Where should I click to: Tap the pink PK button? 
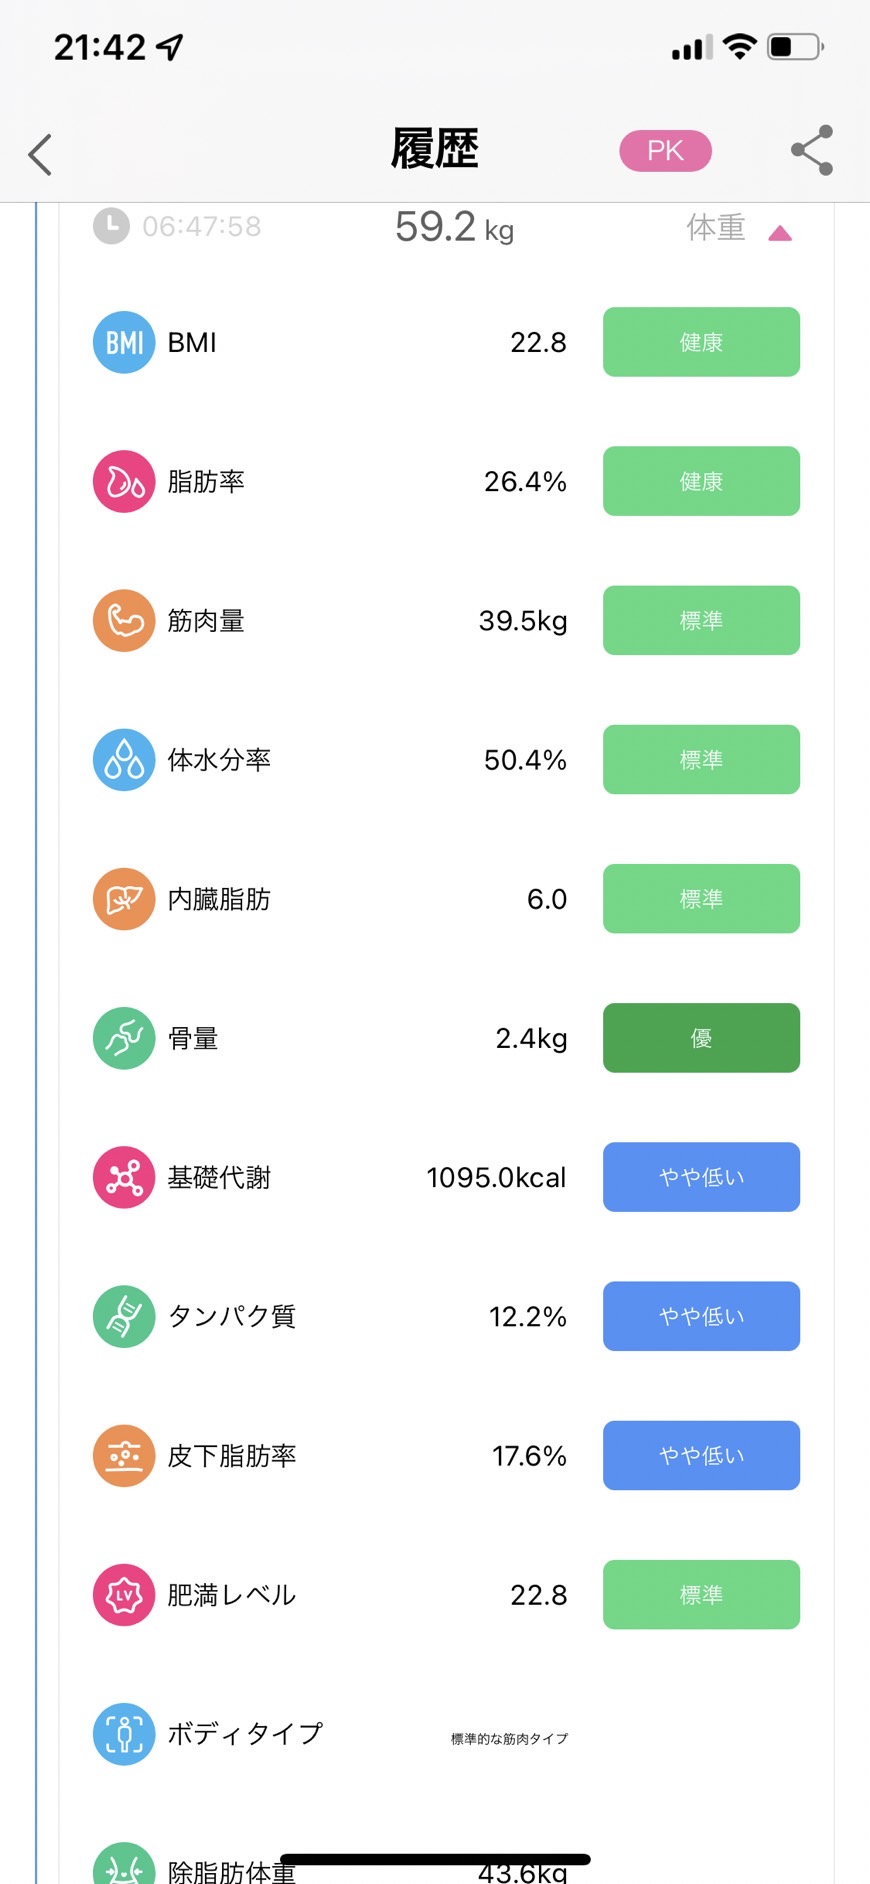pos(666,150)
